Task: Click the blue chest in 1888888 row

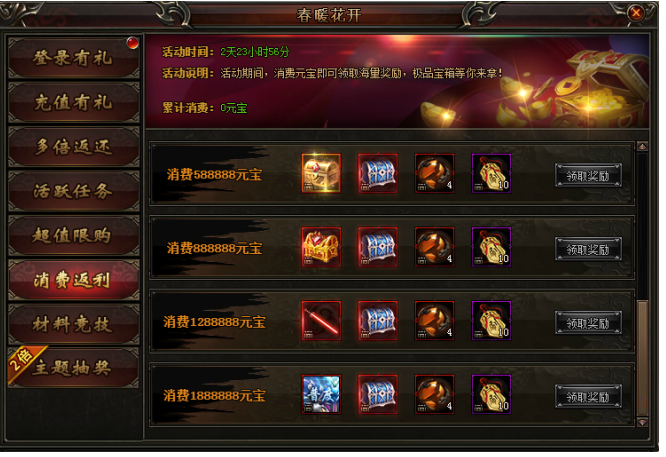Action: tap(378, 394)
